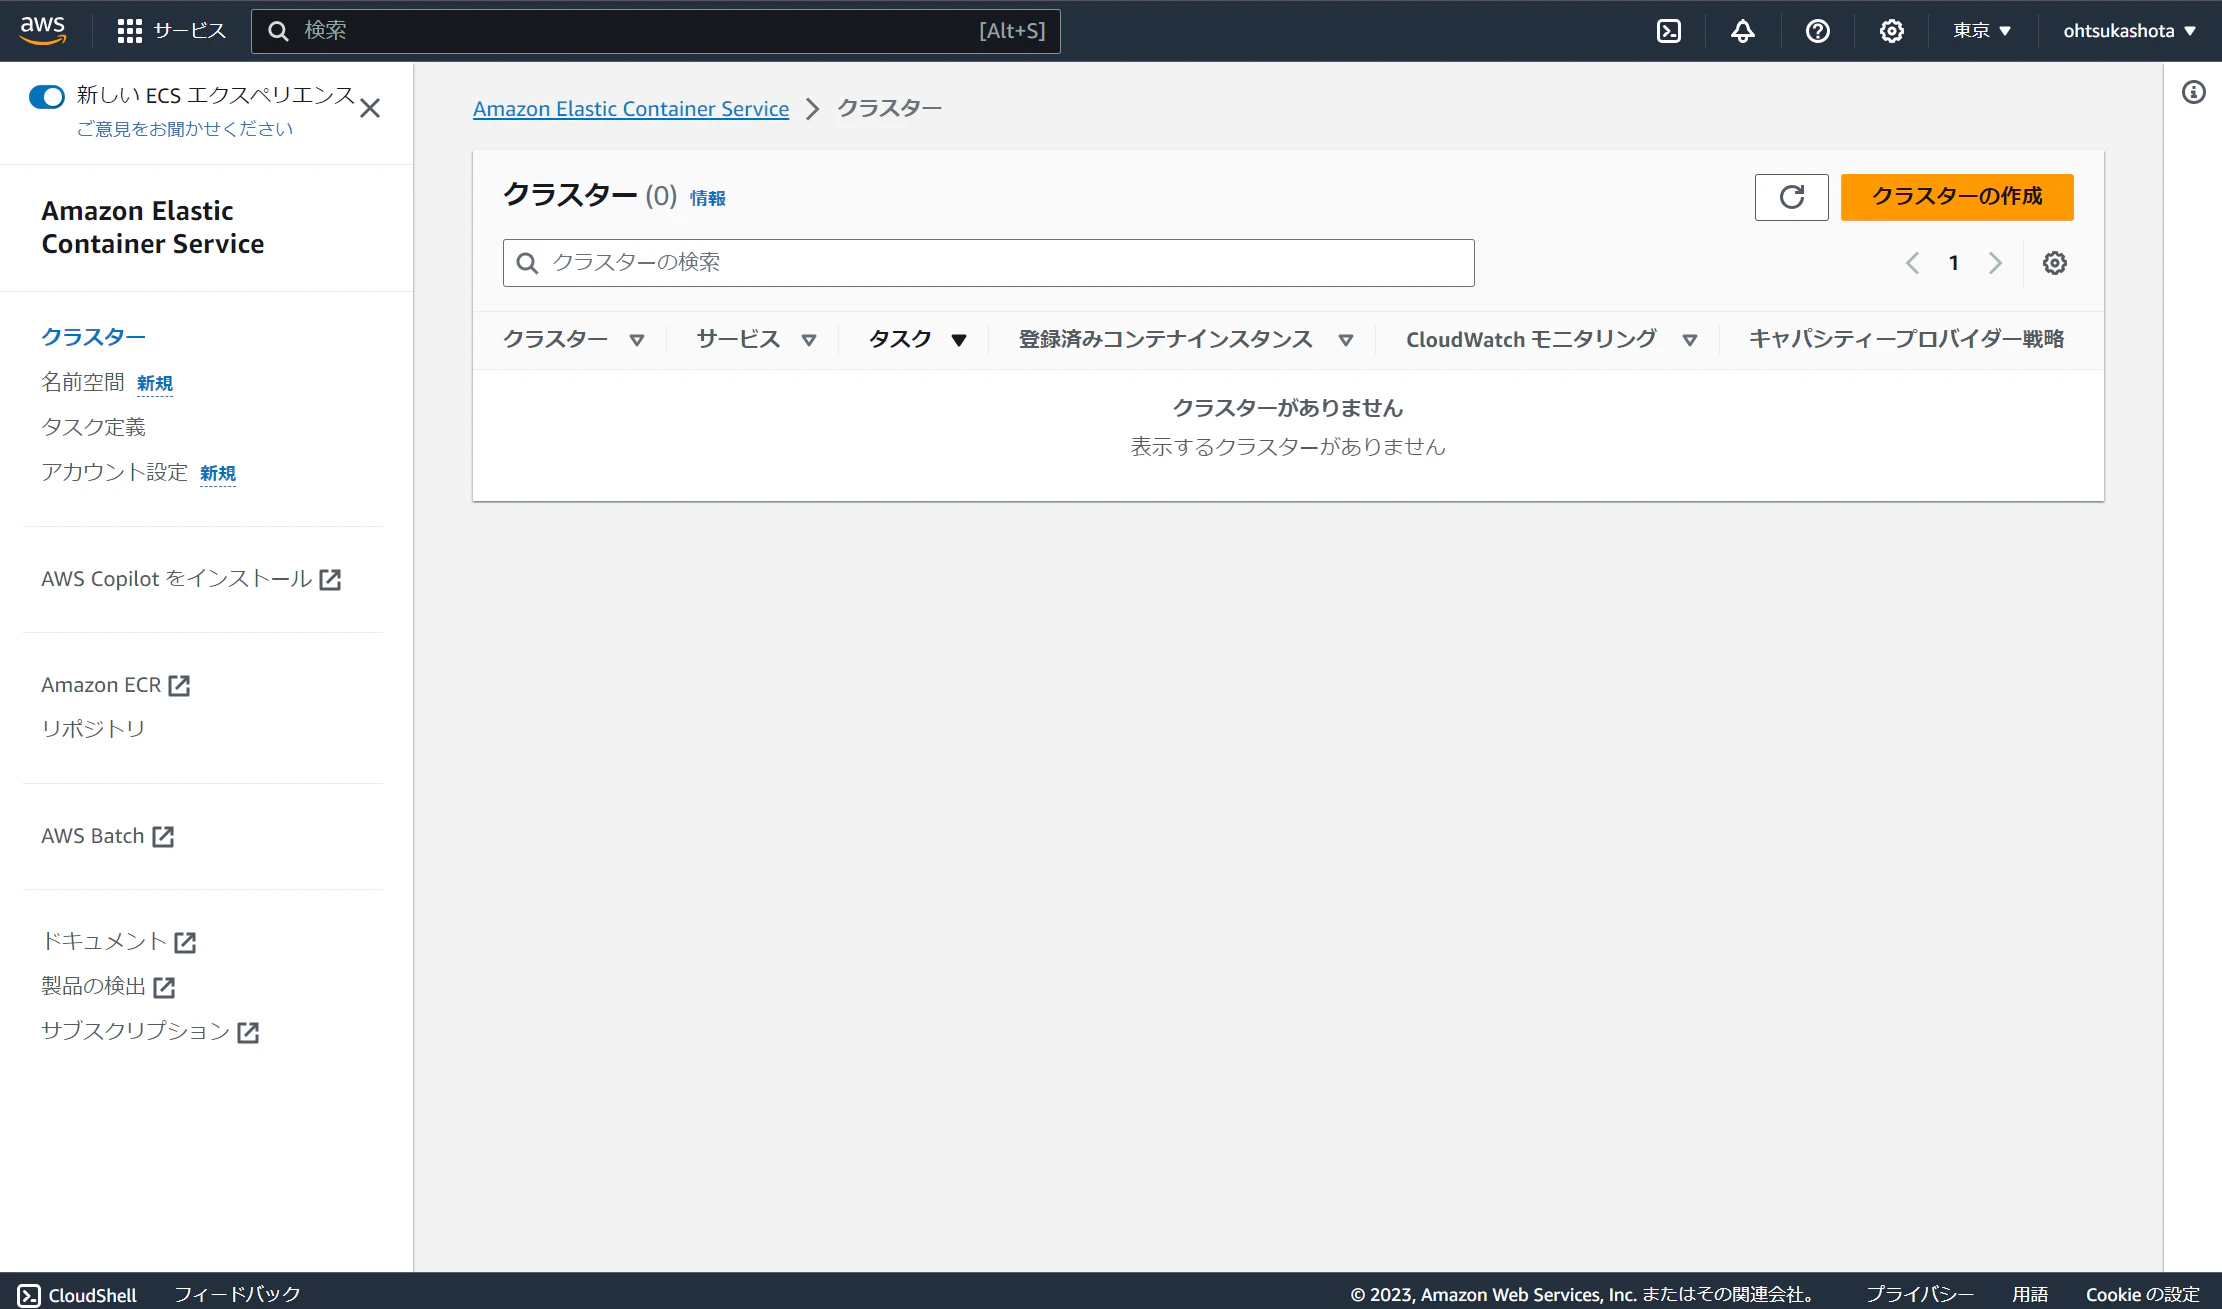Image resolution: width=2222 pixels, height=1309 pixels.
Task: Focus the top 検索 search field
Action: (x=656, y=31)
